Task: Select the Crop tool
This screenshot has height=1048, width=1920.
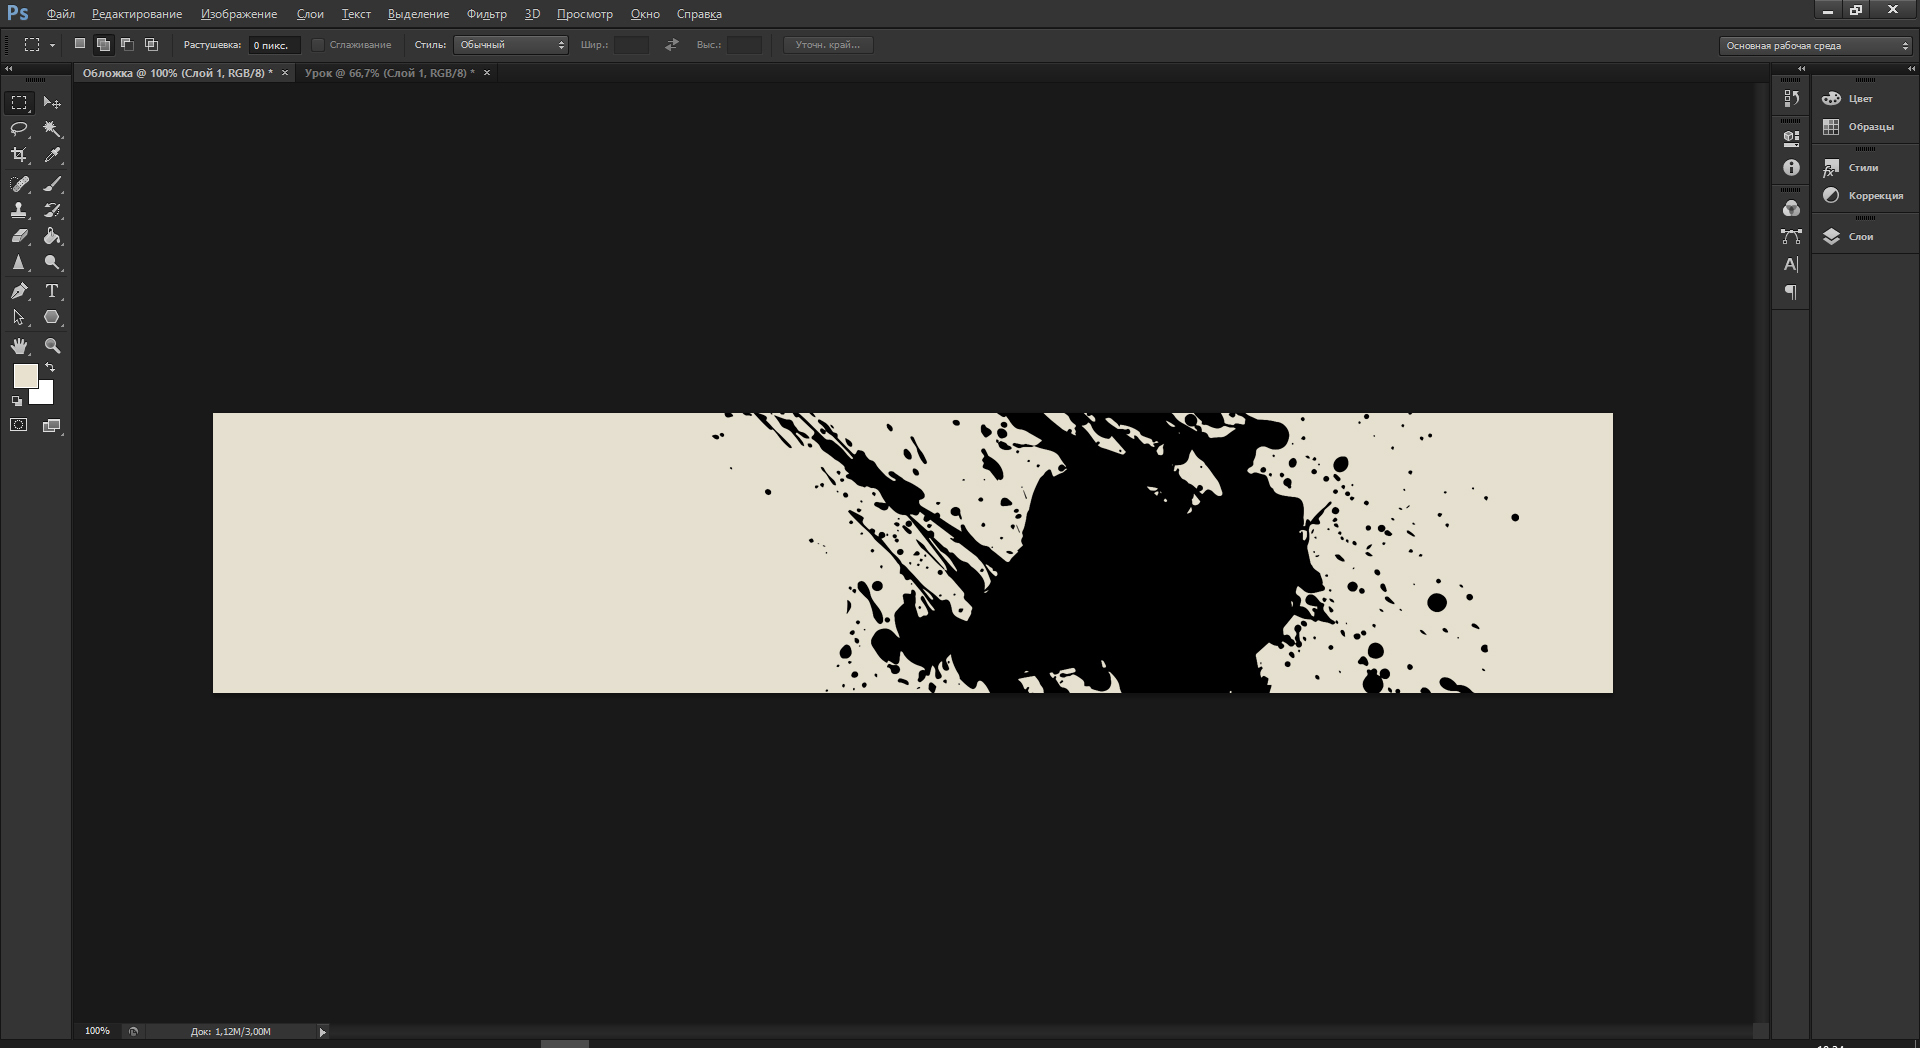Action: [x=19, y=155]
